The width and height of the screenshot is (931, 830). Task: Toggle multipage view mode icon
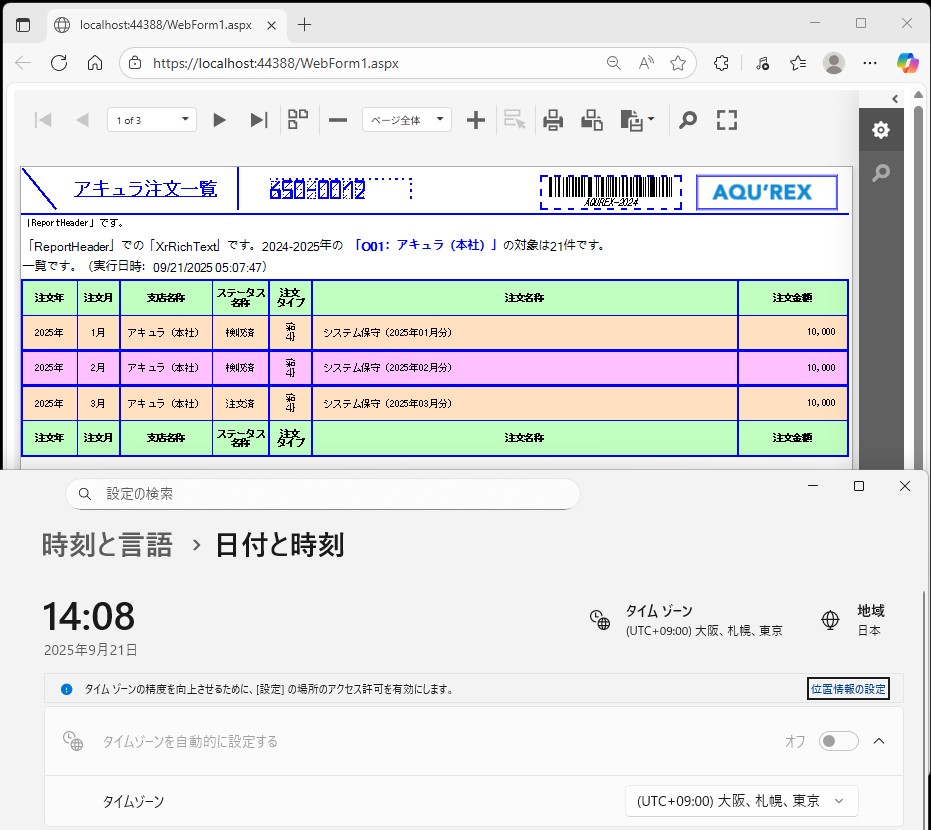298,120
